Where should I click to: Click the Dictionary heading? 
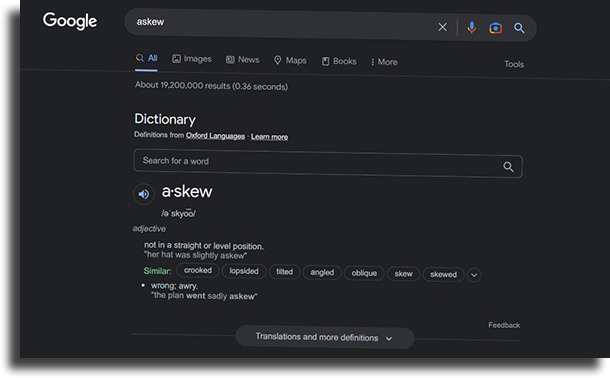coord(165,119)
